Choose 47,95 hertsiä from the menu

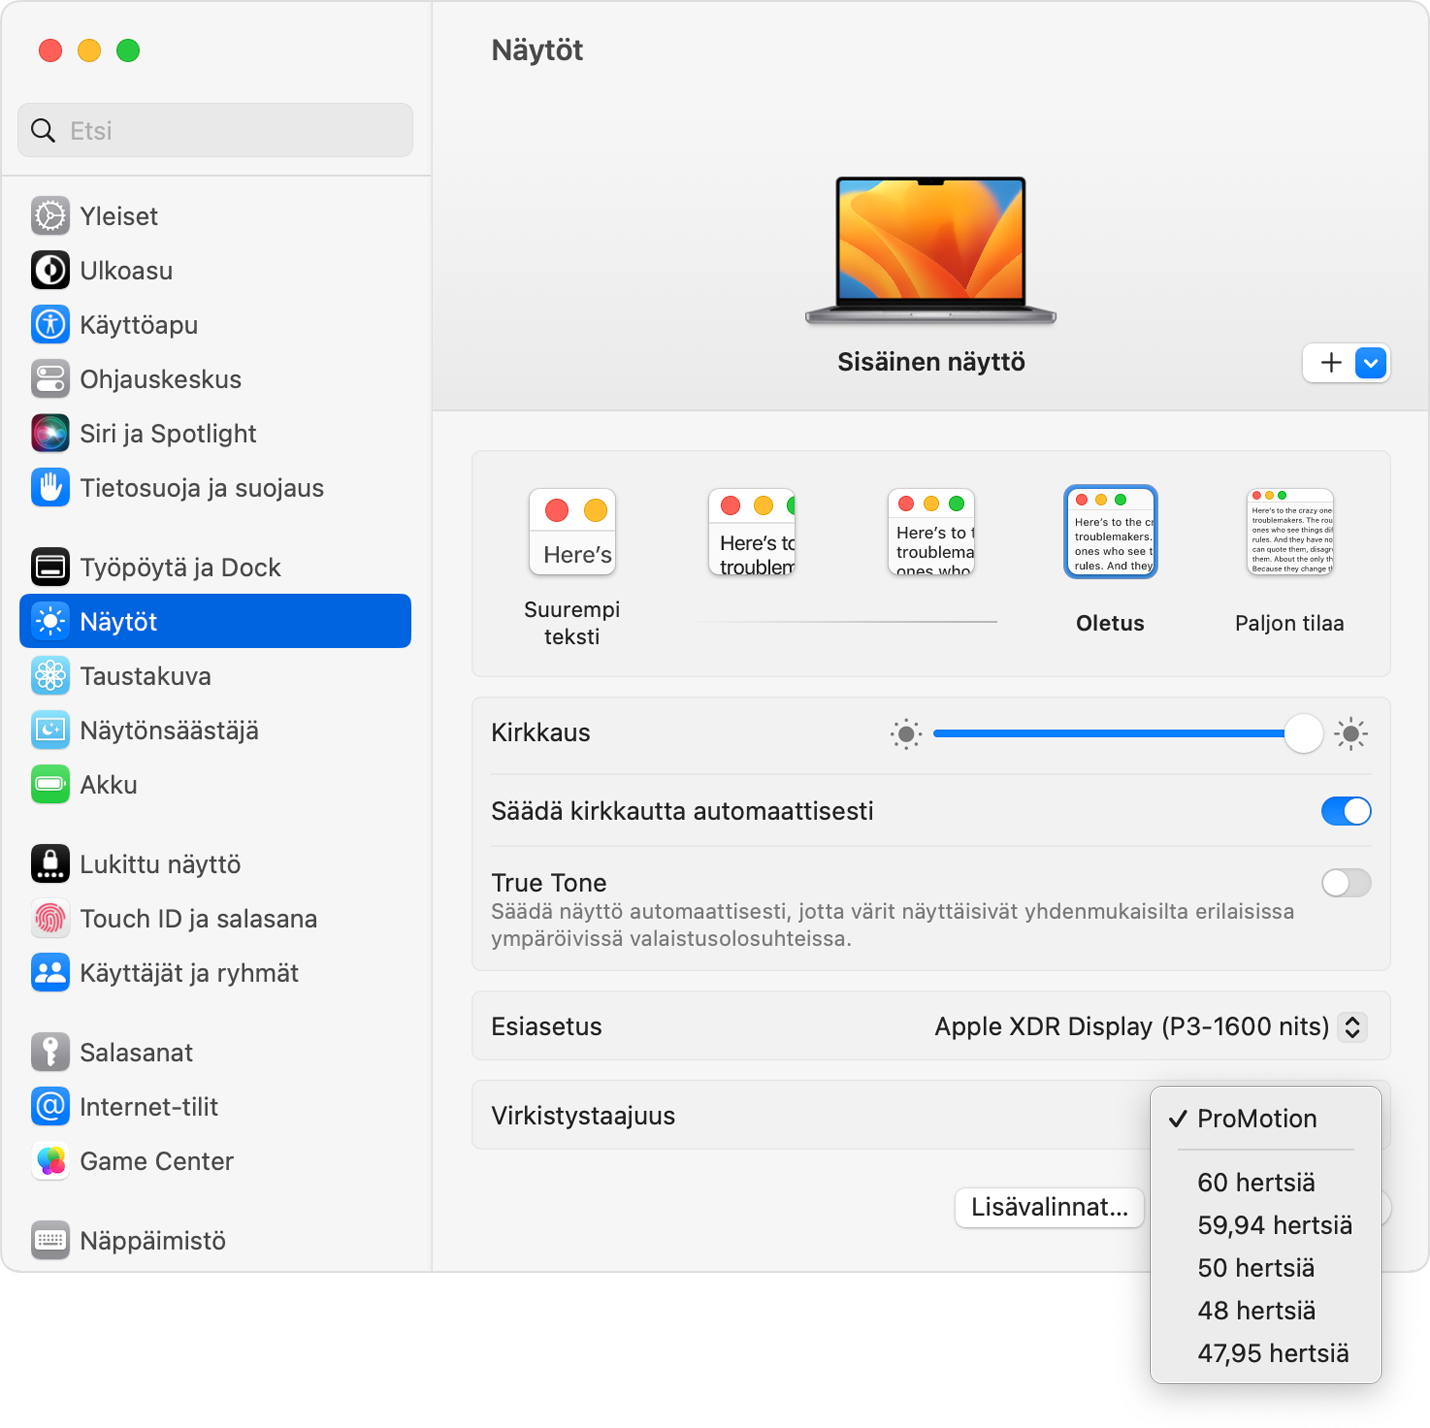(1273, 1354)
